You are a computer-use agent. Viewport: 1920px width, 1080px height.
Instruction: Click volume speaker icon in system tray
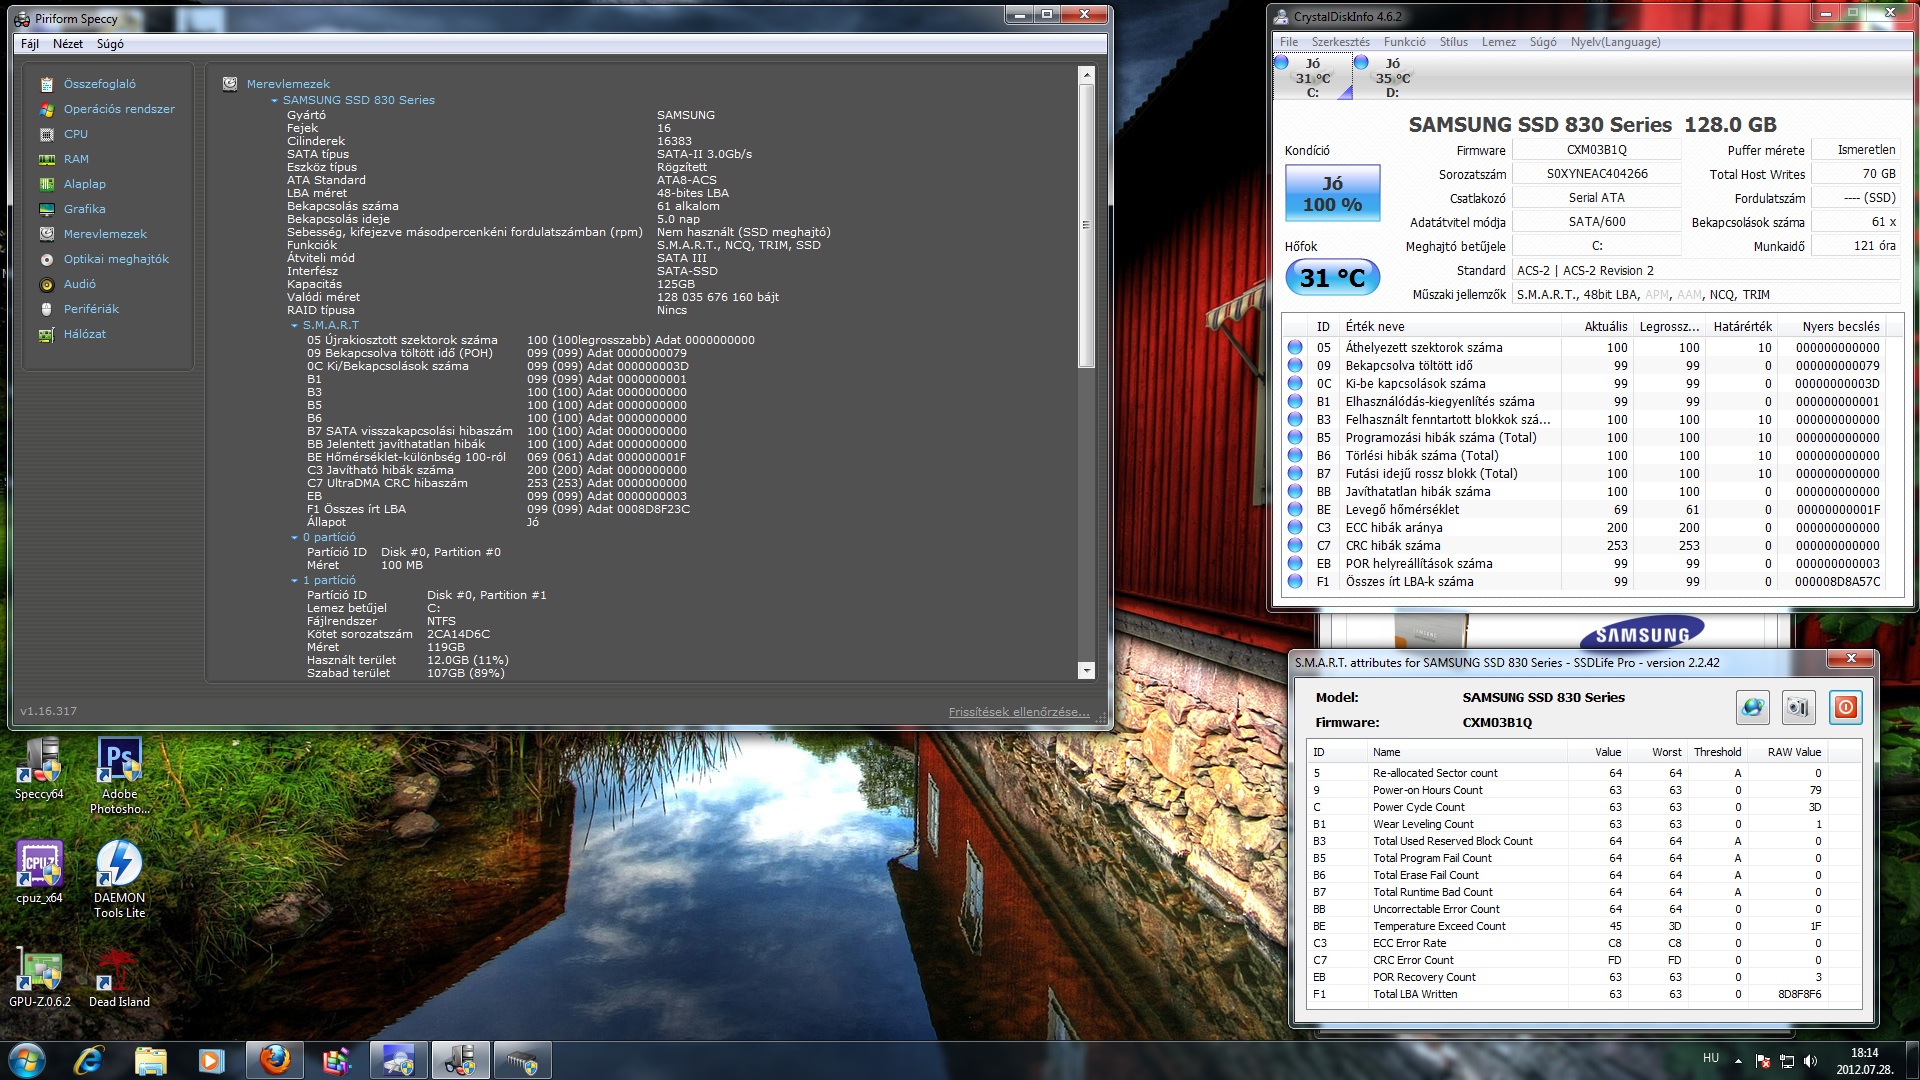(1810, 1061)
